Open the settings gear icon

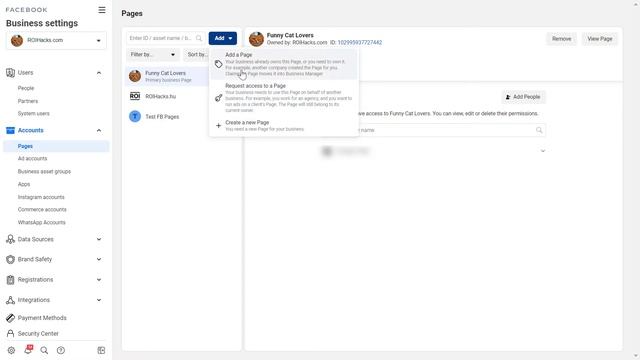tap(11, 350)
